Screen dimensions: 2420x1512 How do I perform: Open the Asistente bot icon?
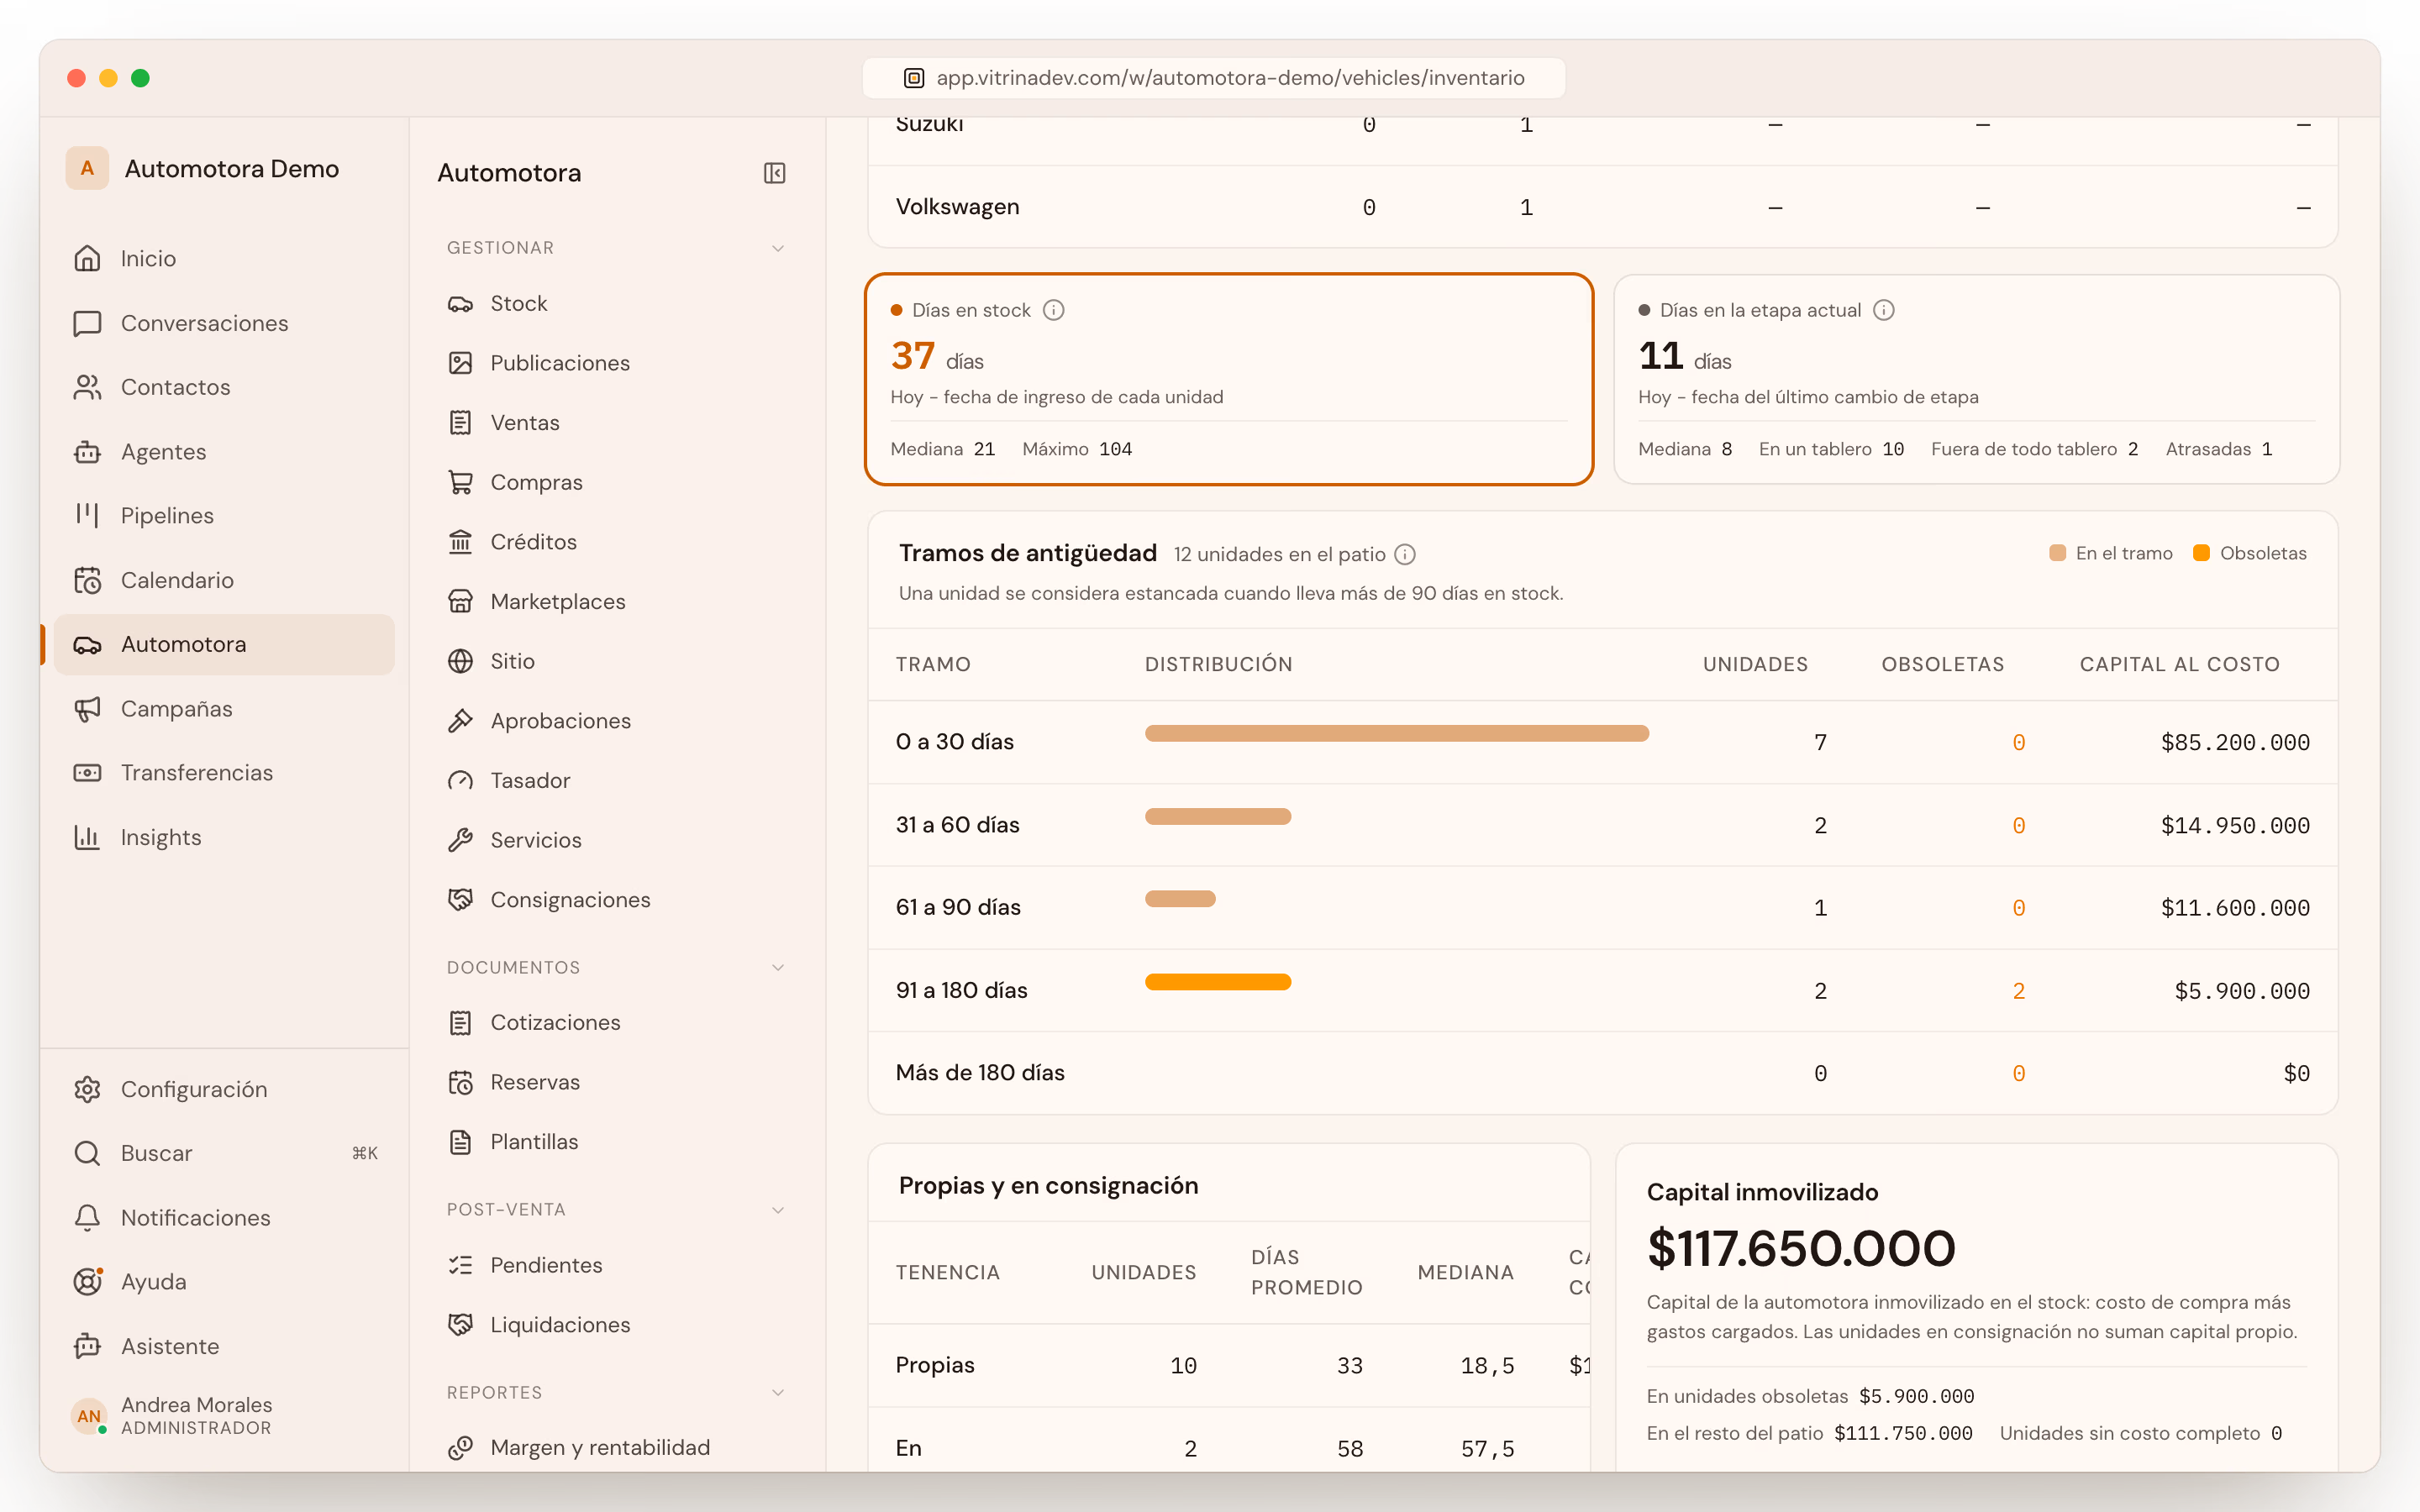click(x=87, y=1346)
